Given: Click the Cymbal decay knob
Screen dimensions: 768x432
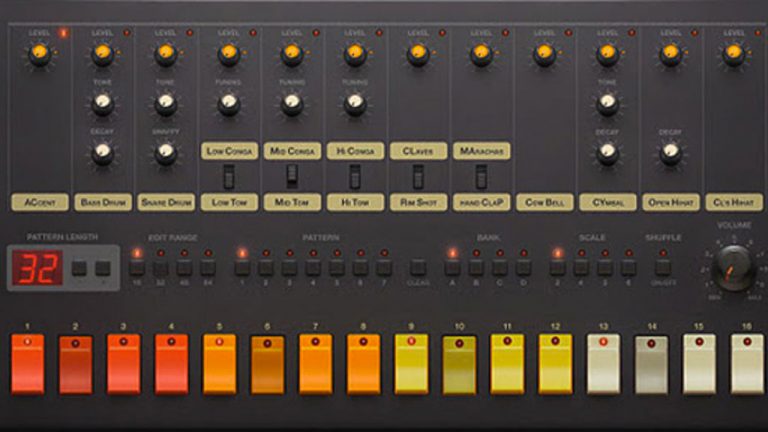Looking at the screenshot, I should coord(607,153).
